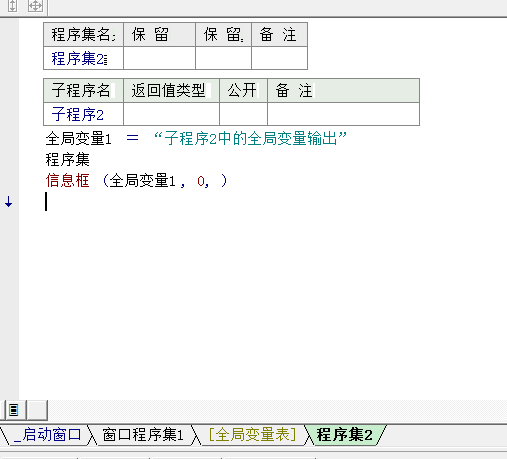Switch to the [全局变量表] tab
507x459 pixels.
(x=252, y=435)
